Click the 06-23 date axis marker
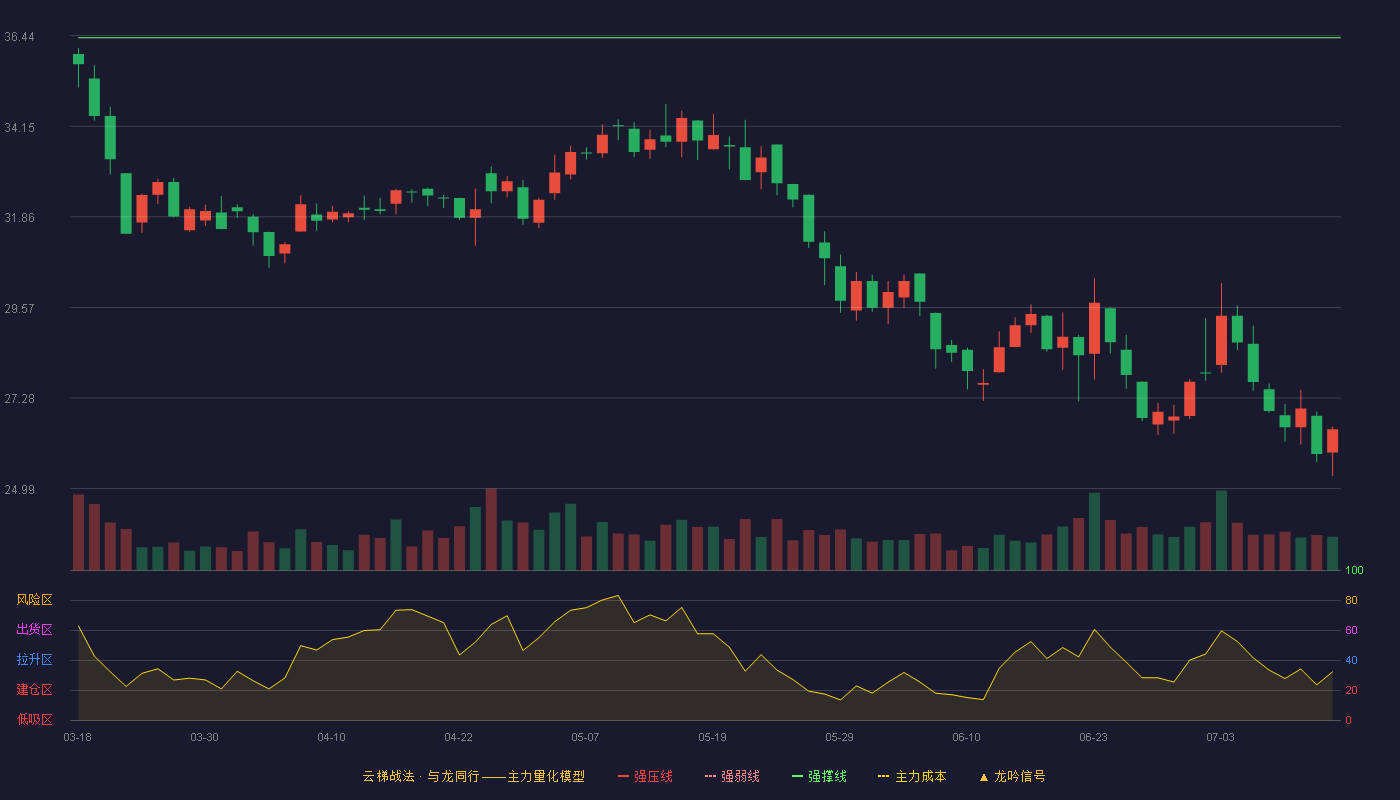Image resolution: width=1400 pixels, height=800 pixels. [1093, 737]
